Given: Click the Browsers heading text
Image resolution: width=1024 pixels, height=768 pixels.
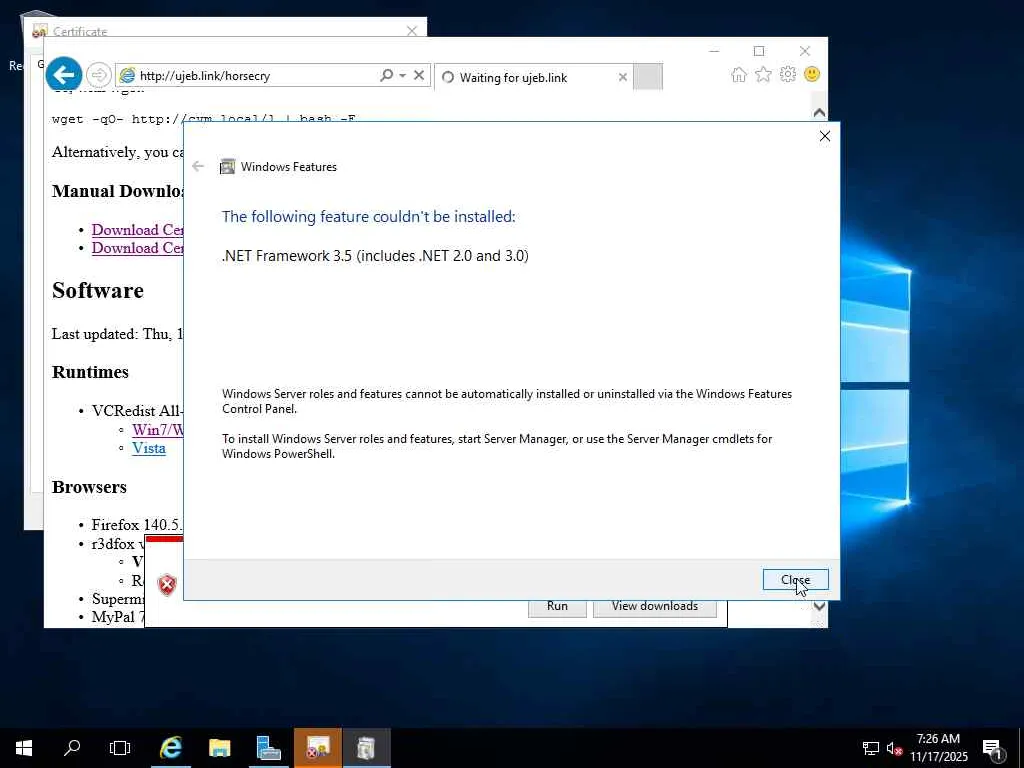Looking at the screenshot, I should pos(89,487).
